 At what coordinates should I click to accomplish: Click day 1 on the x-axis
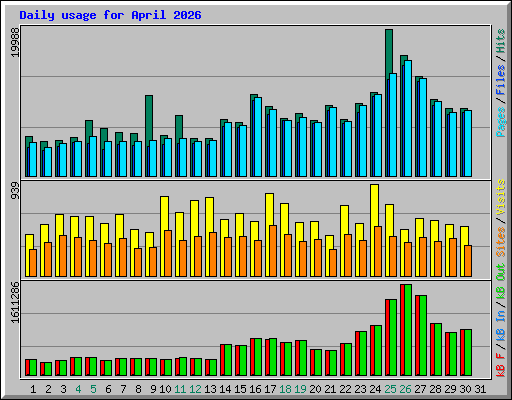click(33, 389)
